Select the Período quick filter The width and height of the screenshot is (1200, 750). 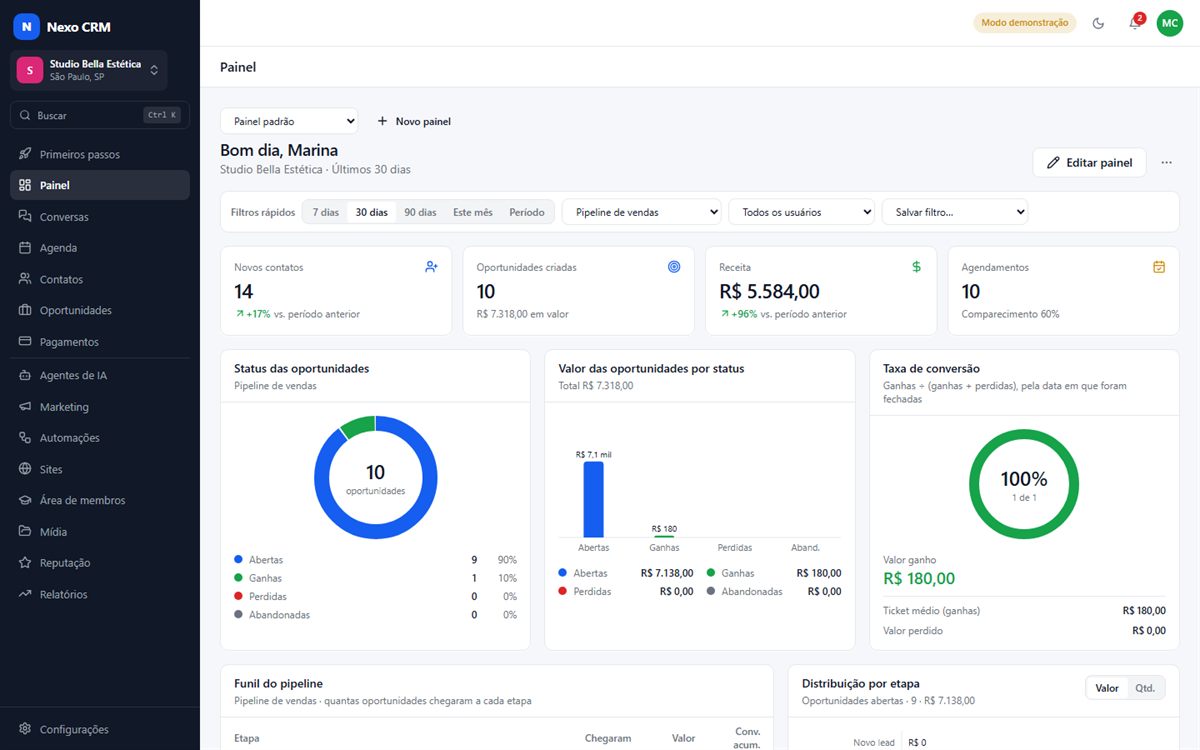click(x=527, y=212)
